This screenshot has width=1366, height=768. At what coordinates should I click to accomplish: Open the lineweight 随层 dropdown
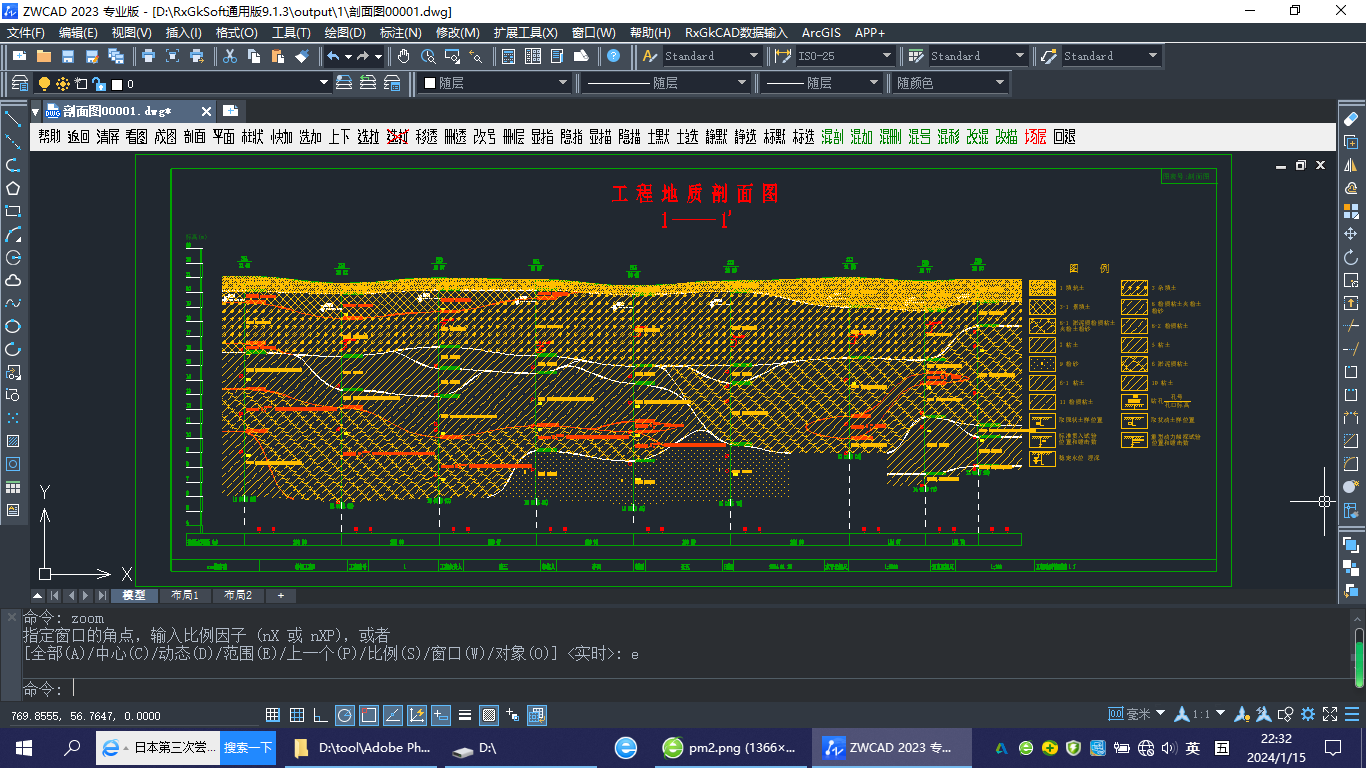(x=822, y=83)
